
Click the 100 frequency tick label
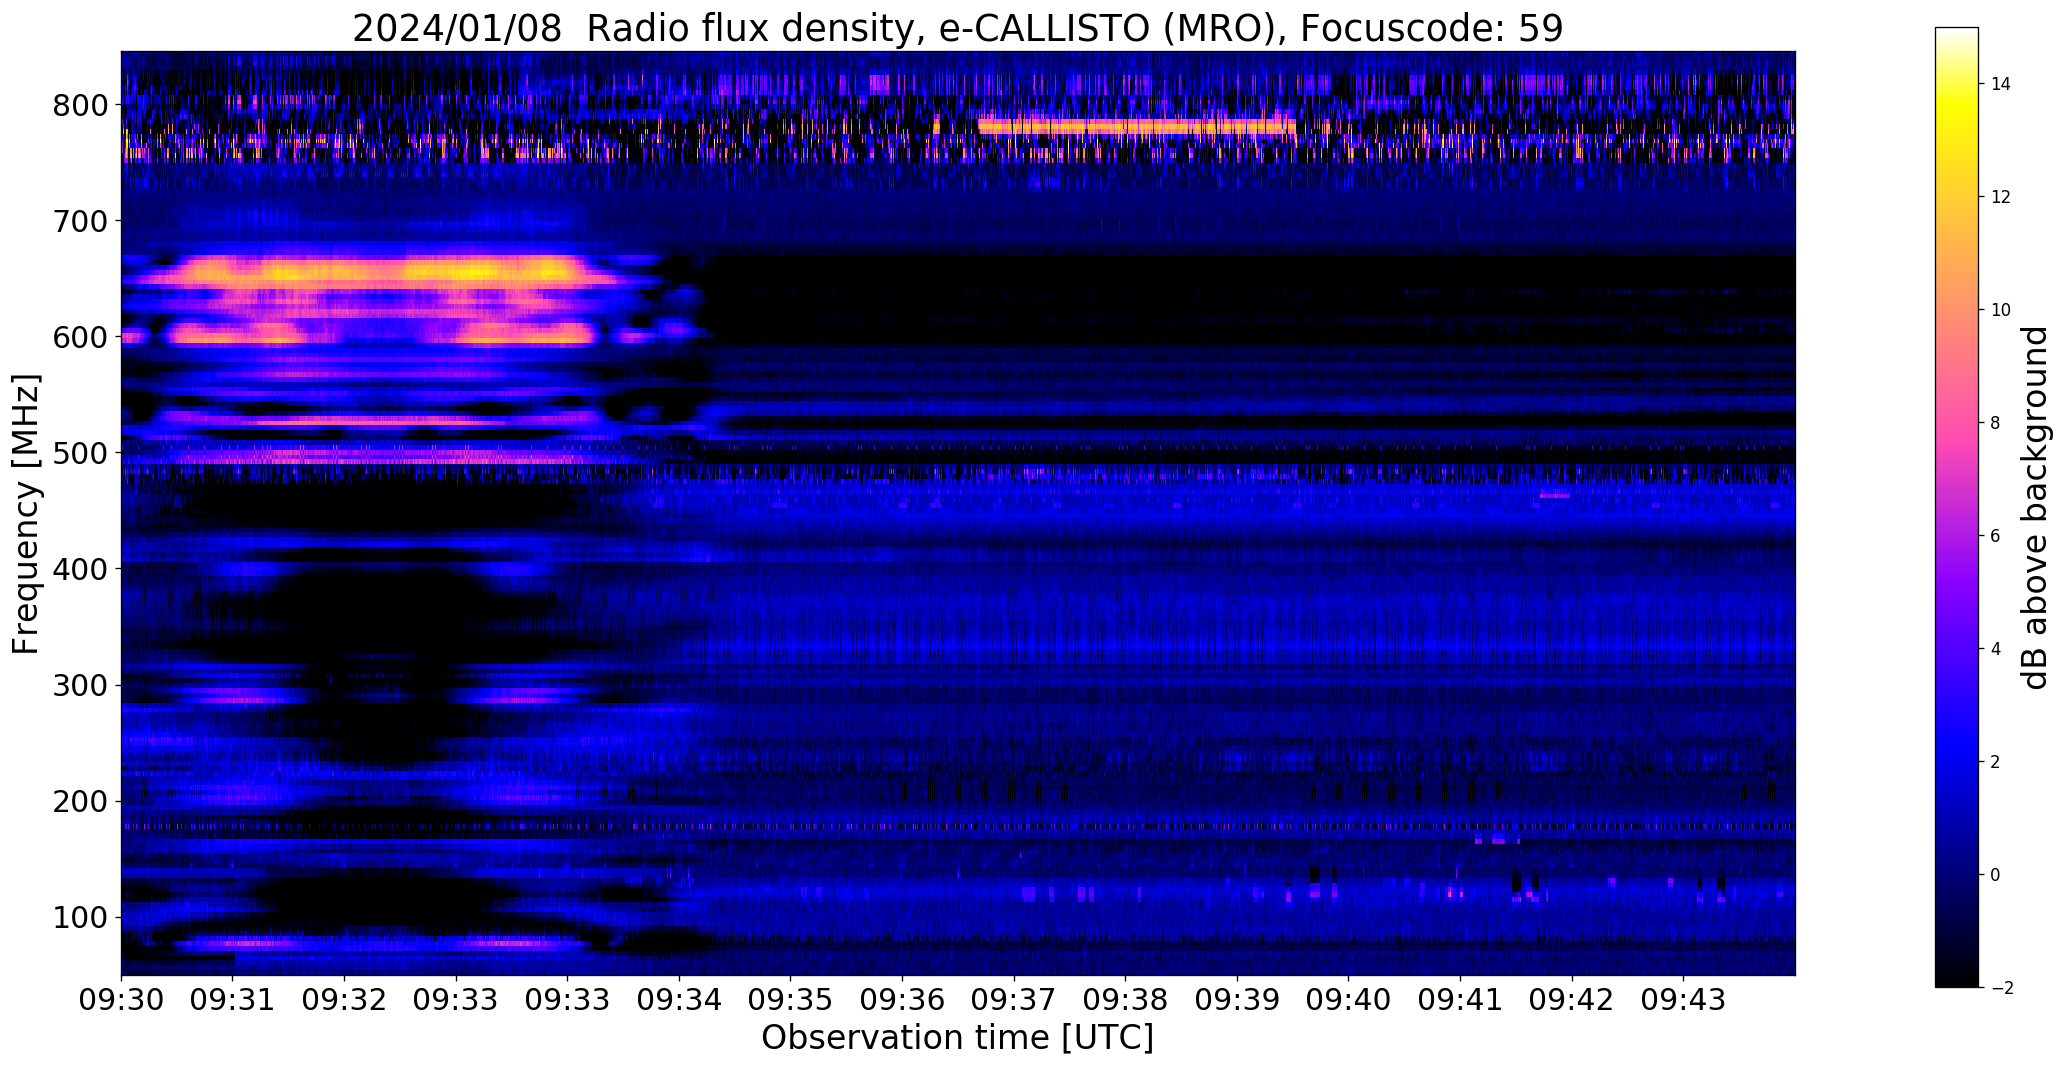click(x=80, y=917)
